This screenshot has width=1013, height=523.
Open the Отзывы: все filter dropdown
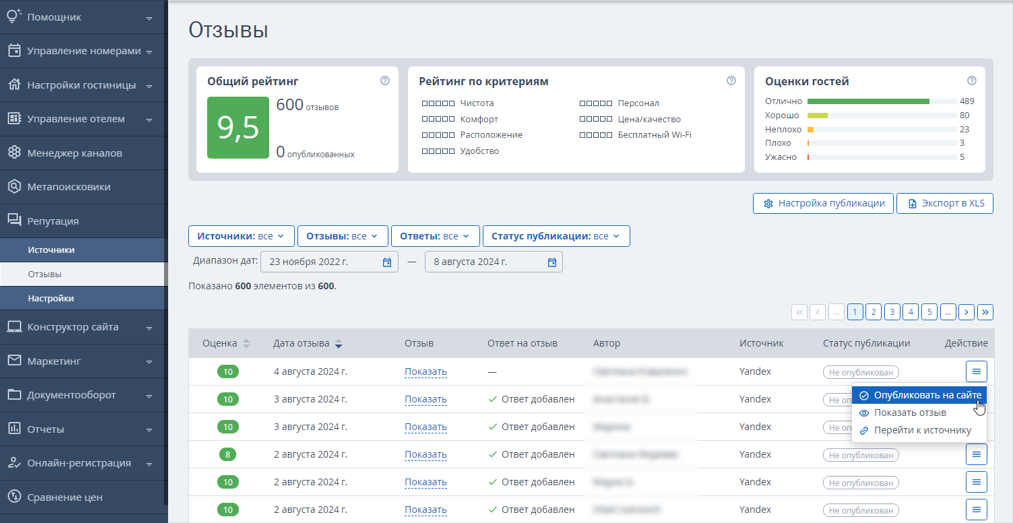(x=342, y=236)
